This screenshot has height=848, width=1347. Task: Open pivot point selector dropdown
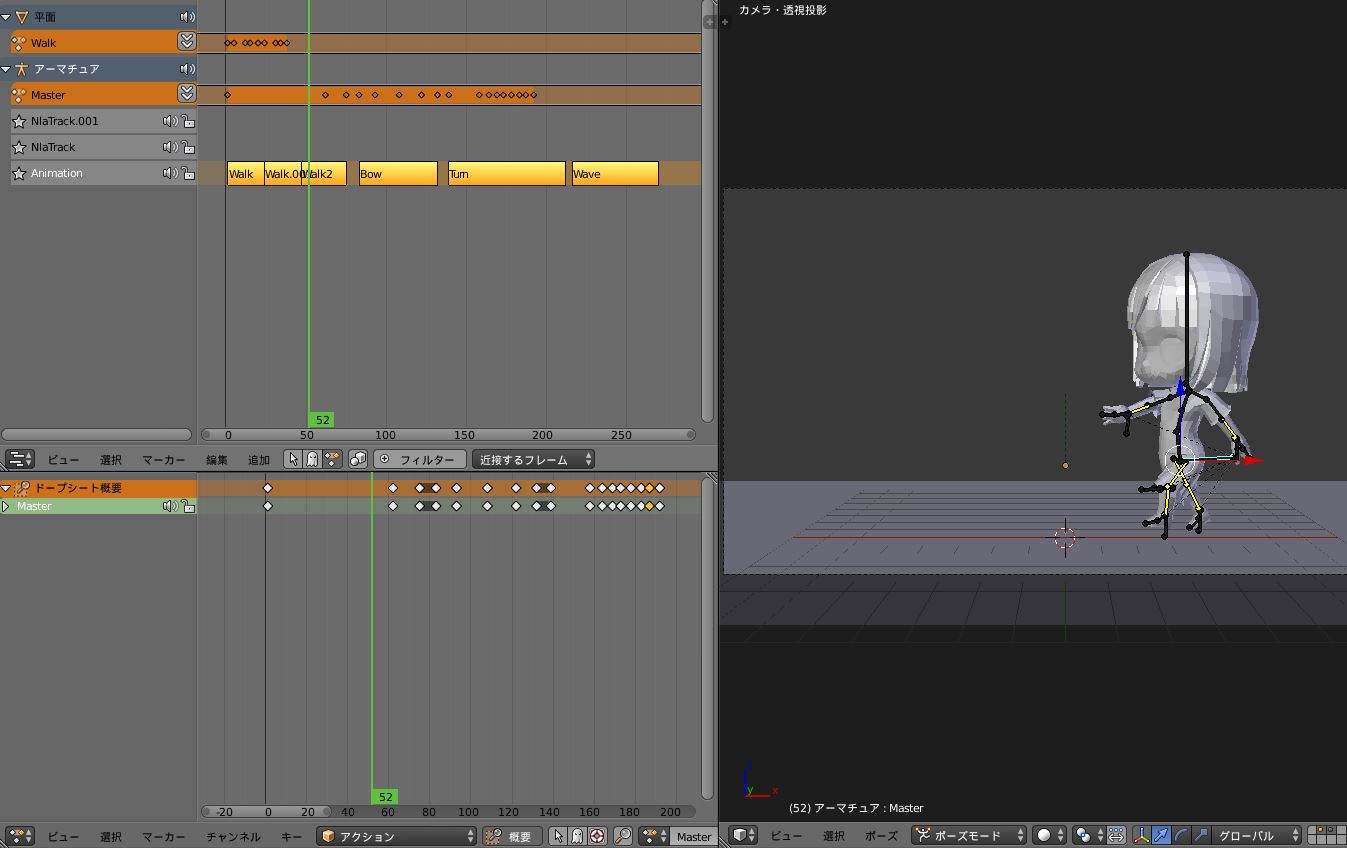click(1088, 835)
